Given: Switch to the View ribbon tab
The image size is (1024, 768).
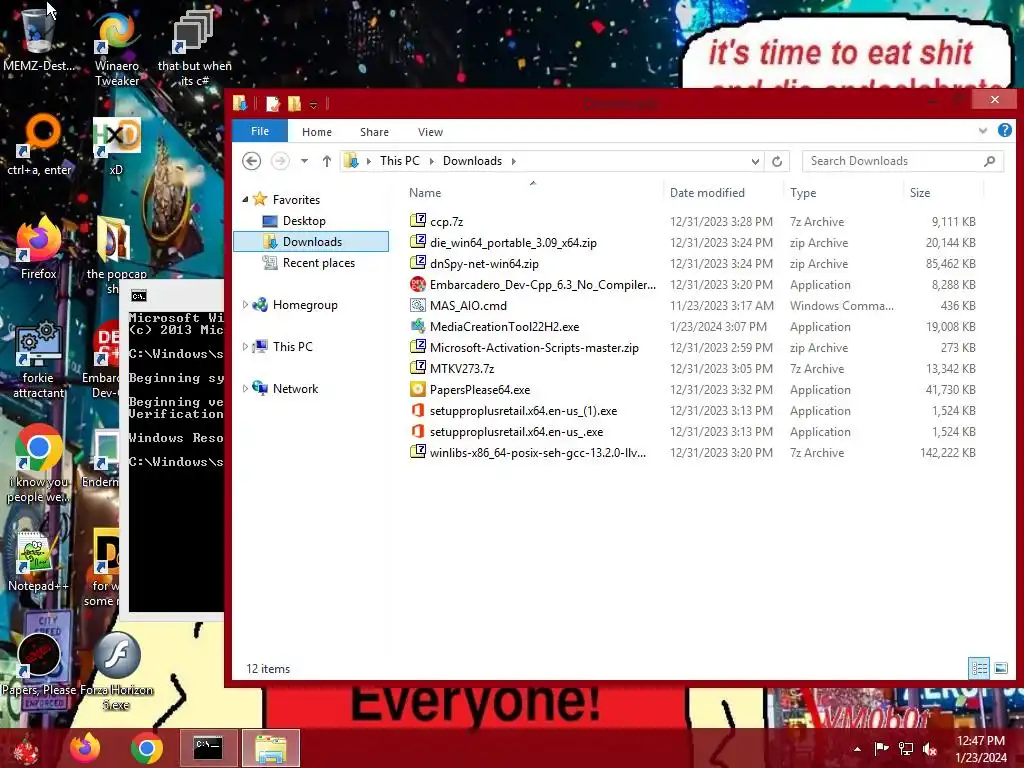Looking at the screenshot, I should 430,132.
